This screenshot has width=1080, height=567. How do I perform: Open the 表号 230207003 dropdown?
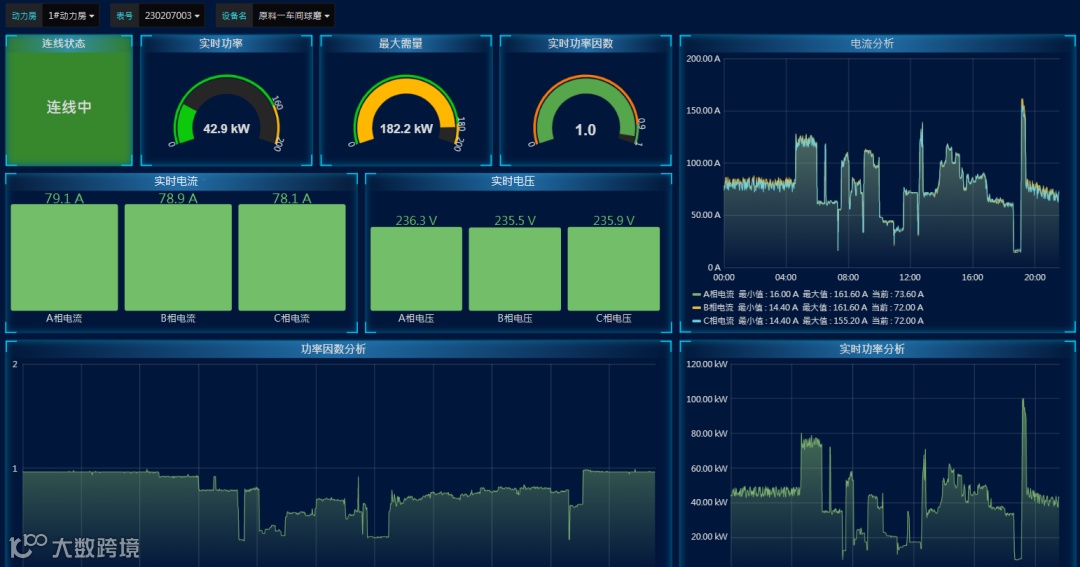click(172, 15)
